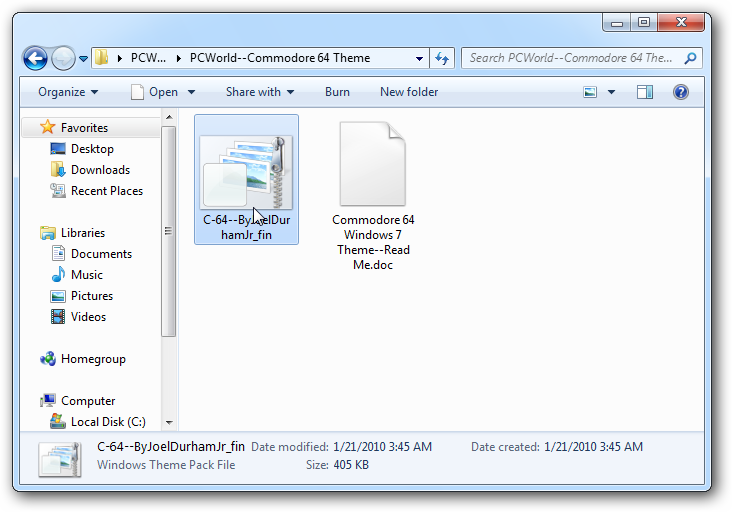Create a New folder
The width and height of the screenshot is (732, 512).
(x=409, y=92)
